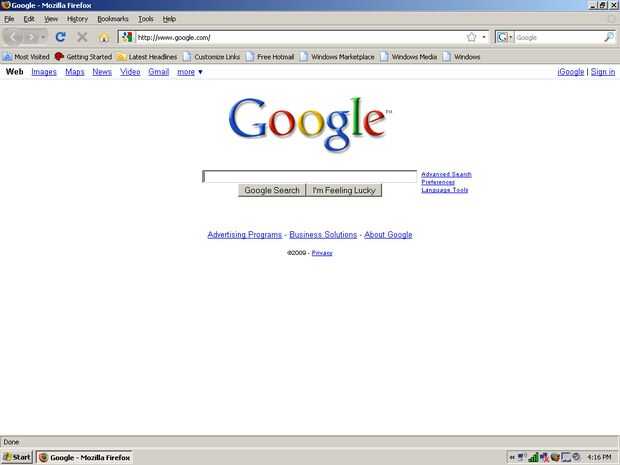
Task: Go to the Home page icon
Action: tap(104, 37)
